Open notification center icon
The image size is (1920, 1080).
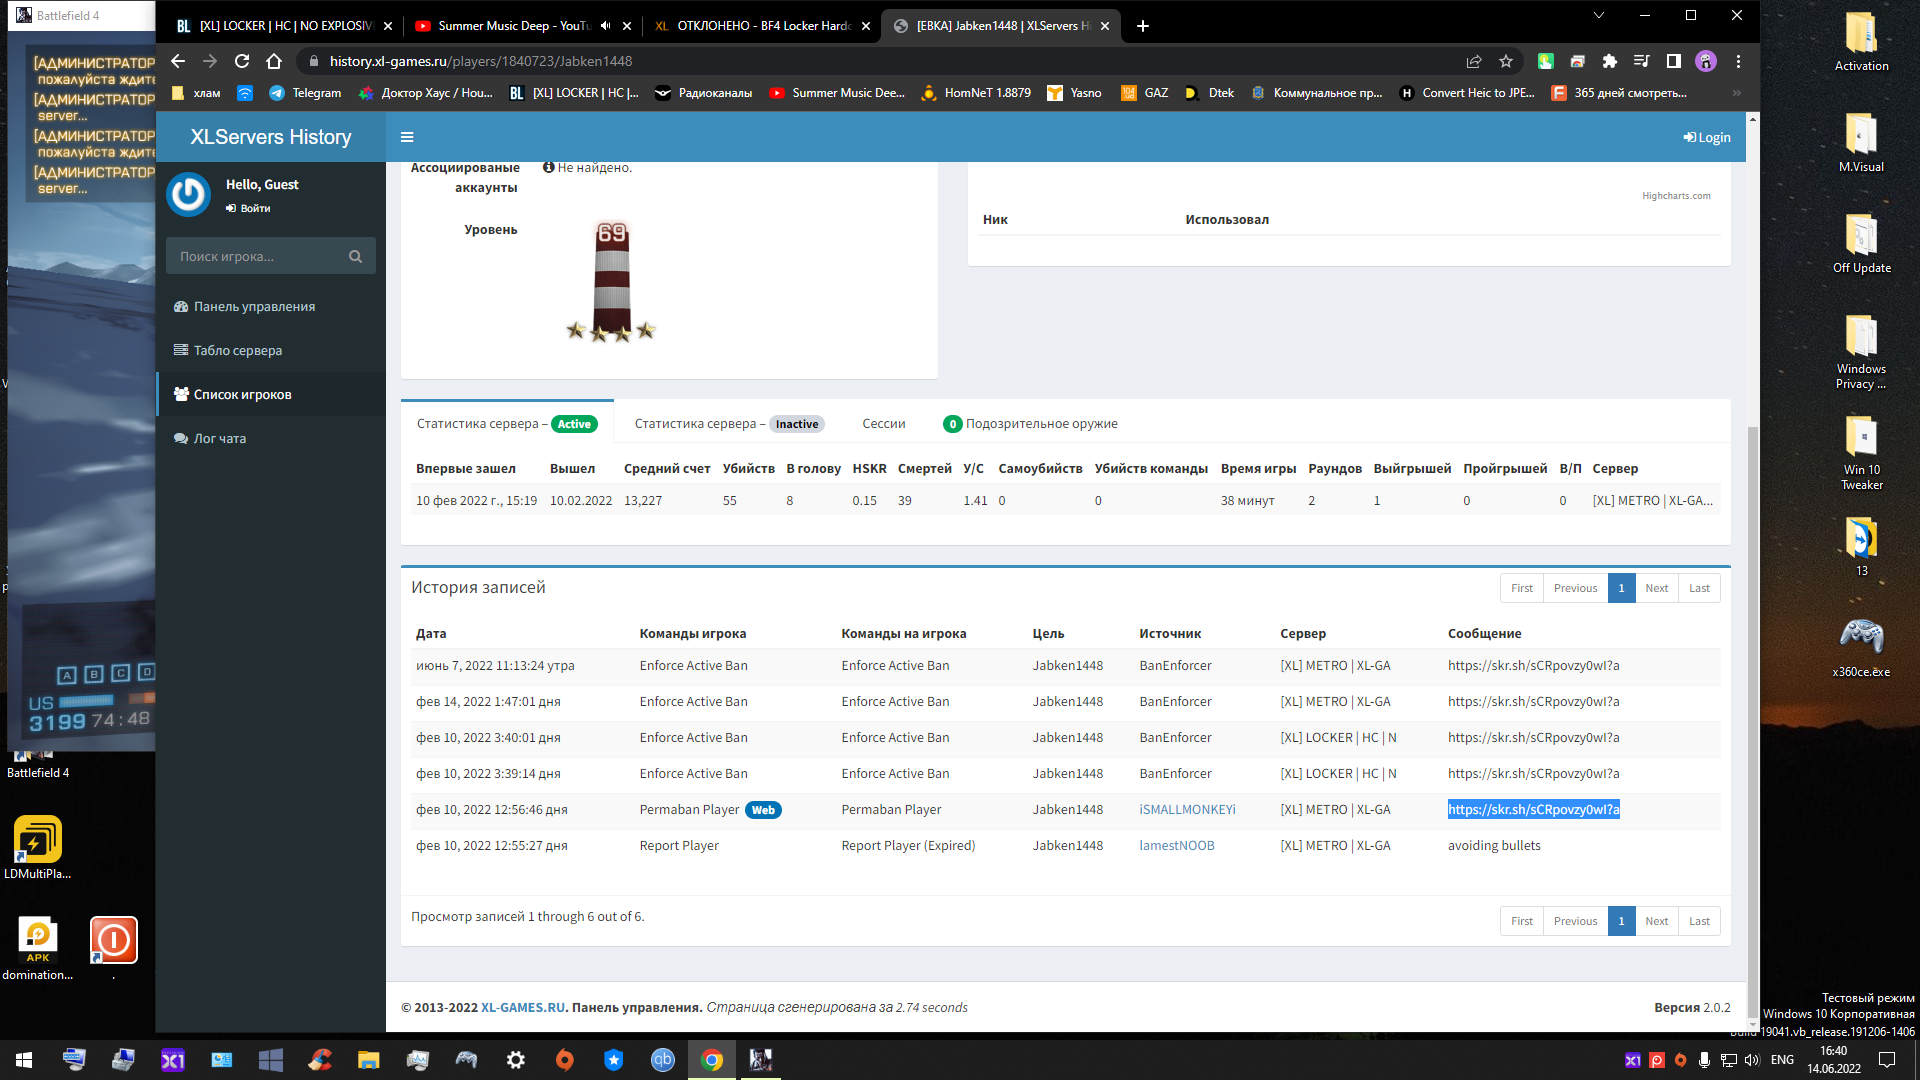click(1887, 1060)
